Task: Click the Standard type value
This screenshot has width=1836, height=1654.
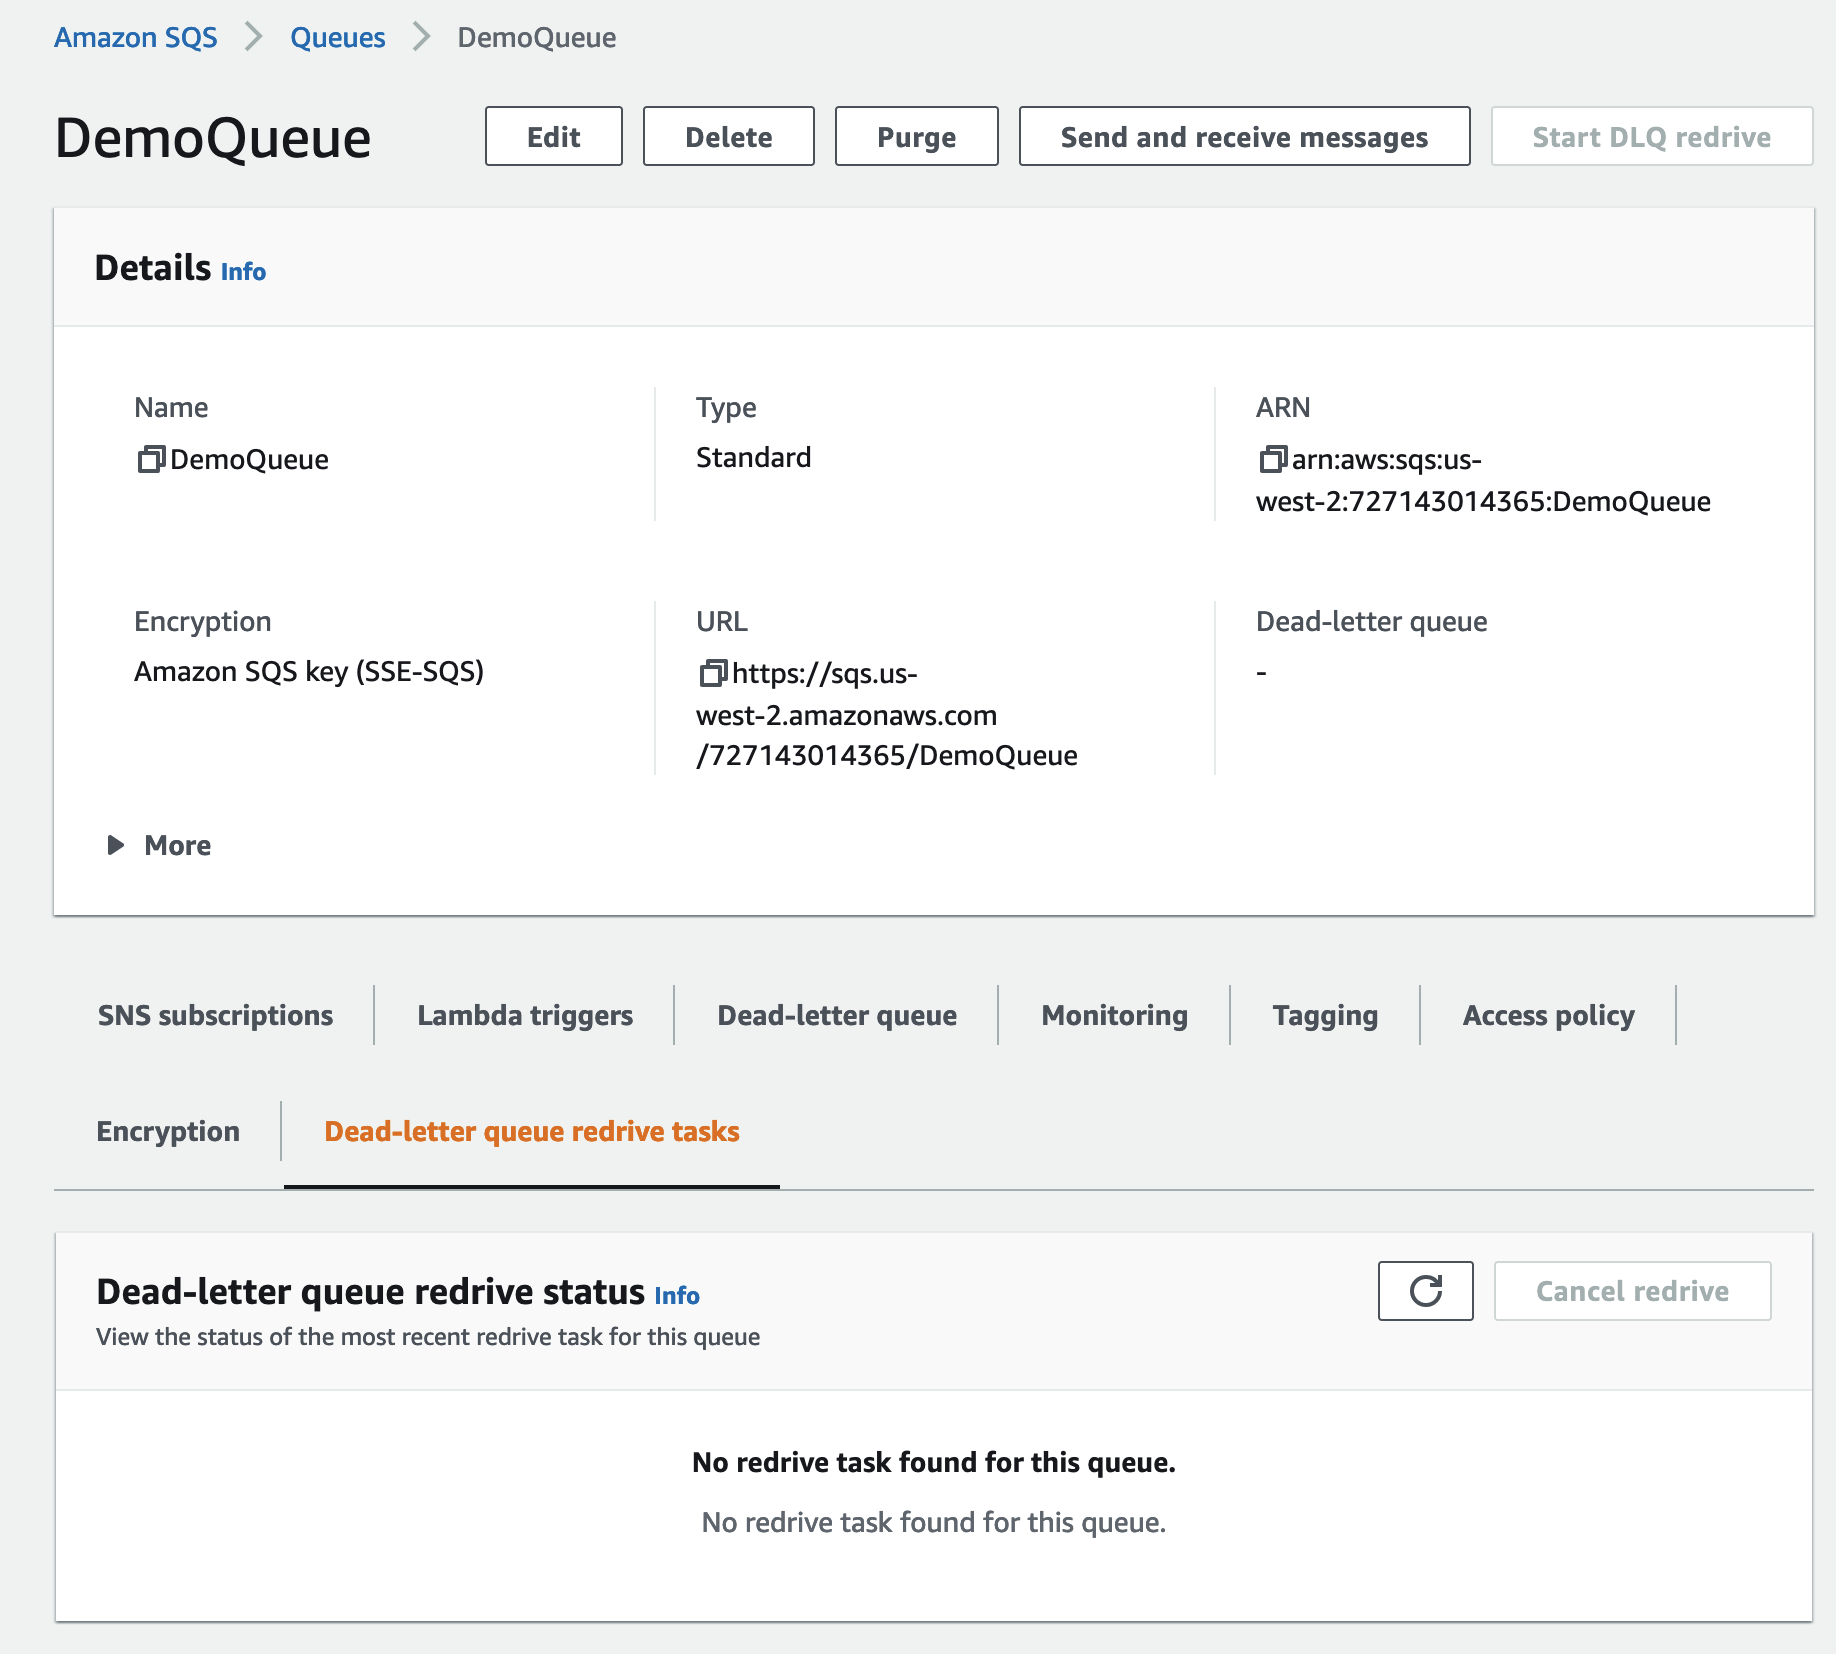Action: pyautogui.click(x=754, y=457)
